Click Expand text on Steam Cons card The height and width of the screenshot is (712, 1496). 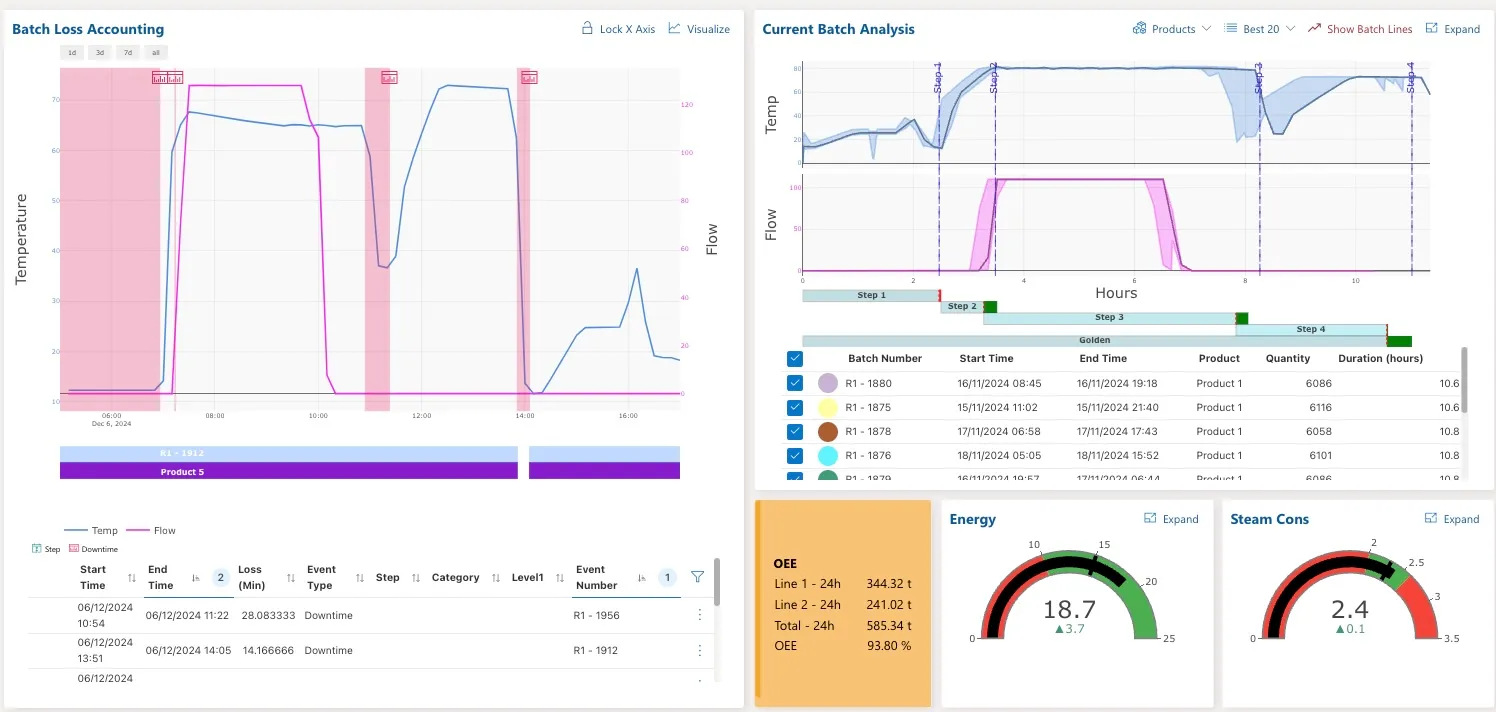(x=1461, y=519)
